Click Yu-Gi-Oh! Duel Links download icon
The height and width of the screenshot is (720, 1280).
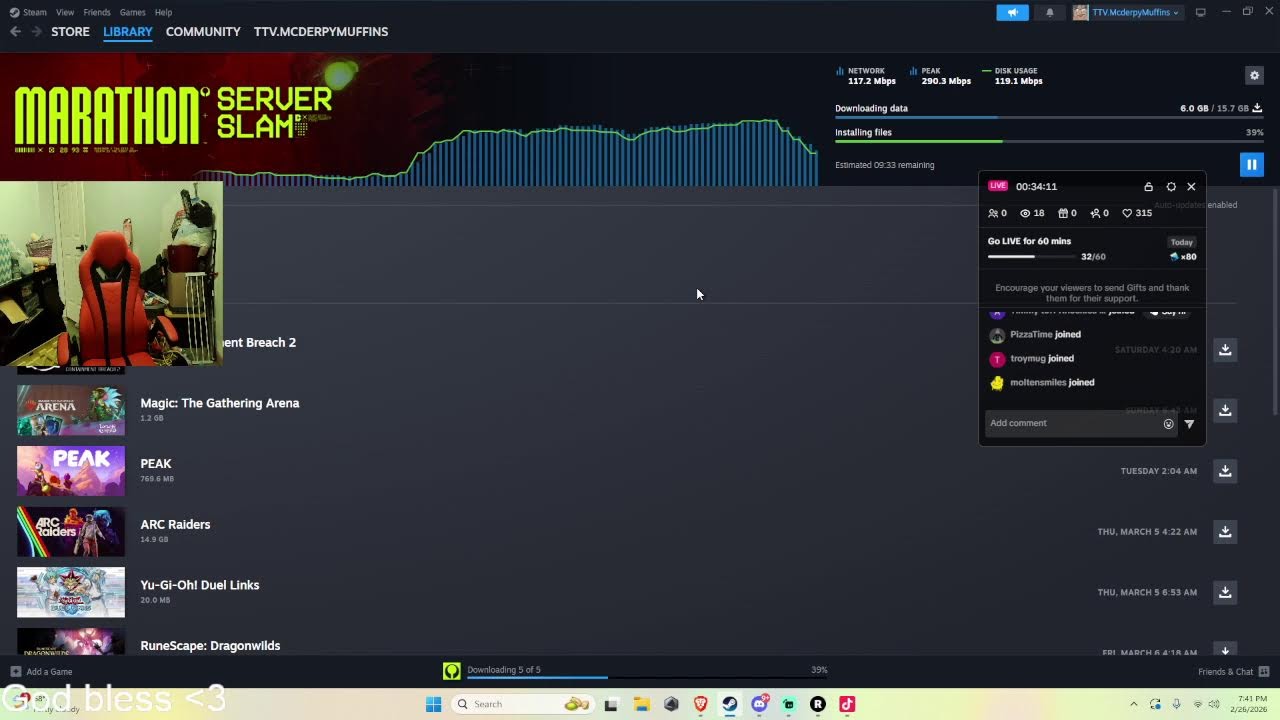(x=1225, y=592)
